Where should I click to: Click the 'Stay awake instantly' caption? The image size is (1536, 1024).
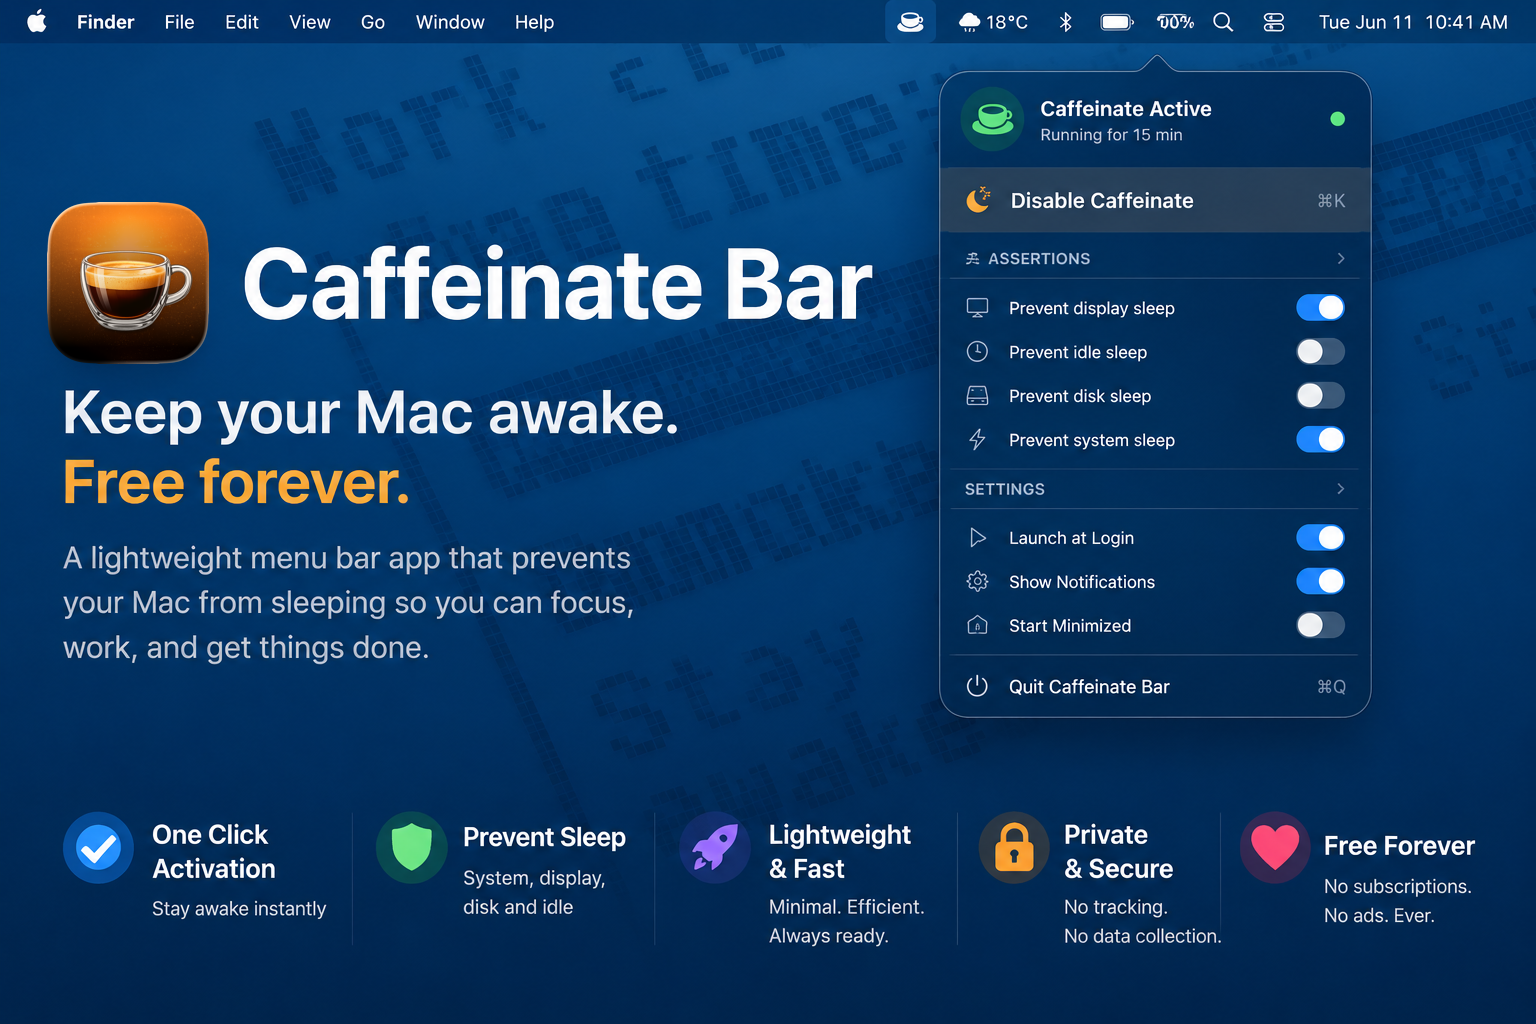239,908
